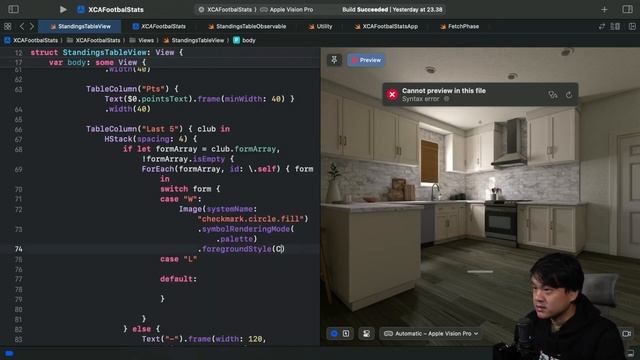The image size is (640, 360).
Task: Go forward to next file
Action: (31, 27)
